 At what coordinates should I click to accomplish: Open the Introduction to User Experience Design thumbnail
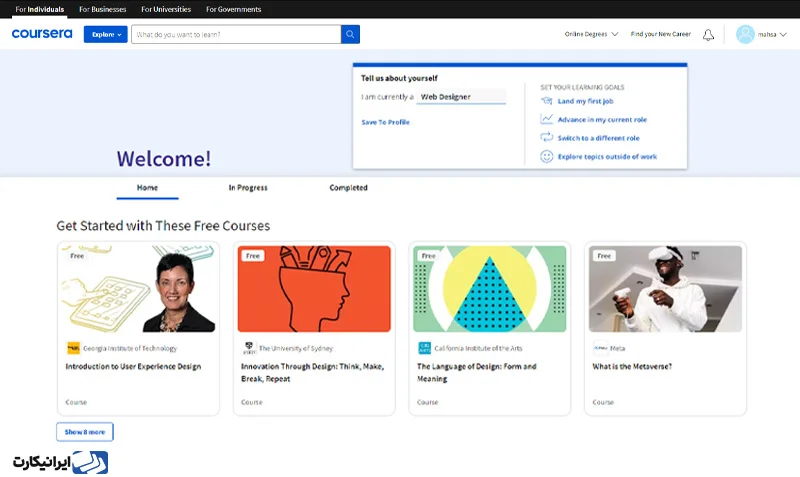(138, 289)
